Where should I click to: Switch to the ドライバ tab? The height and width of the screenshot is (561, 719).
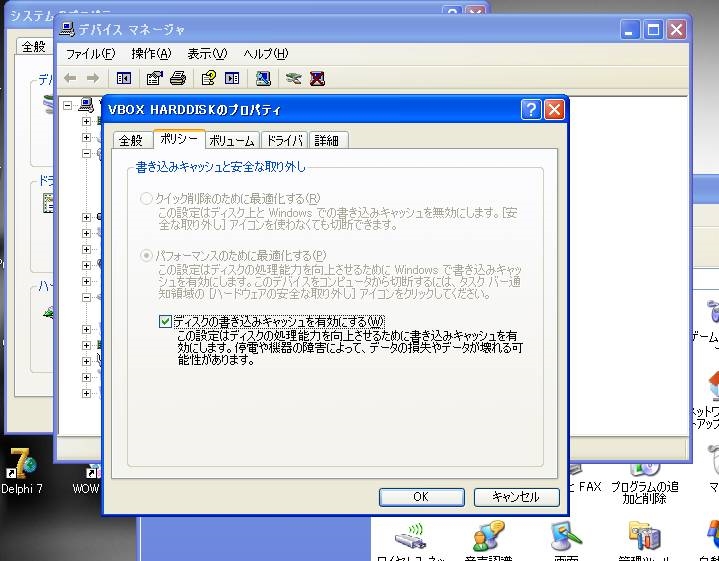coord(284,140)
